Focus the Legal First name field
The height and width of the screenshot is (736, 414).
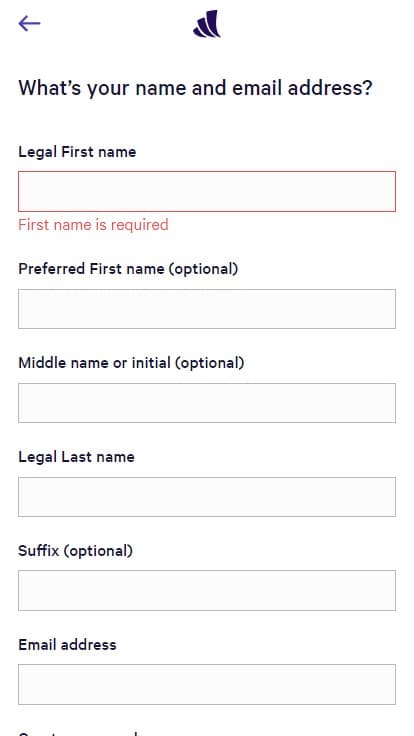207,192
